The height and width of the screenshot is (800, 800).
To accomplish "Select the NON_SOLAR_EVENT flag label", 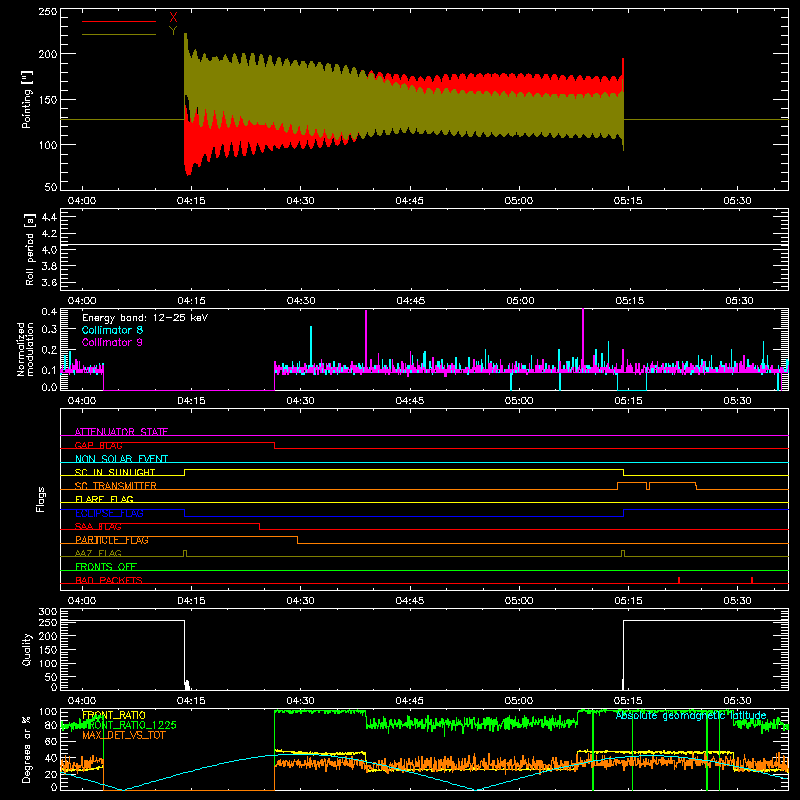I will [x=121, y=459].
